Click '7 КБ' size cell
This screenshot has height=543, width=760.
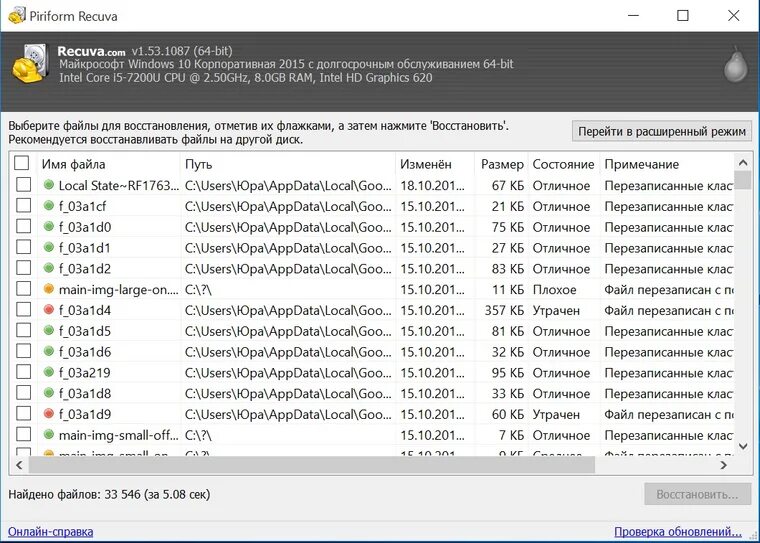pyautogui.click(x=511, y=435)
